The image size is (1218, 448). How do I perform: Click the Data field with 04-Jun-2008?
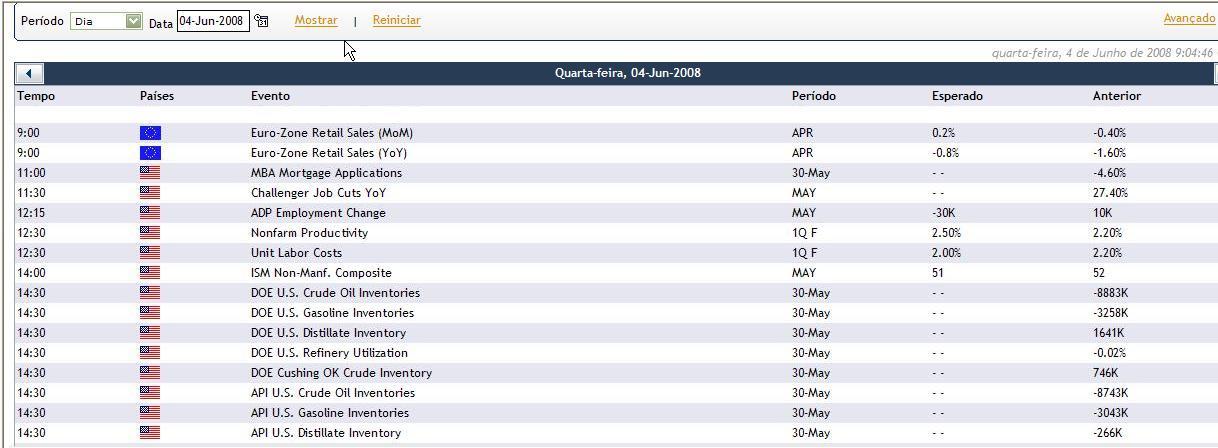(213, 21)
